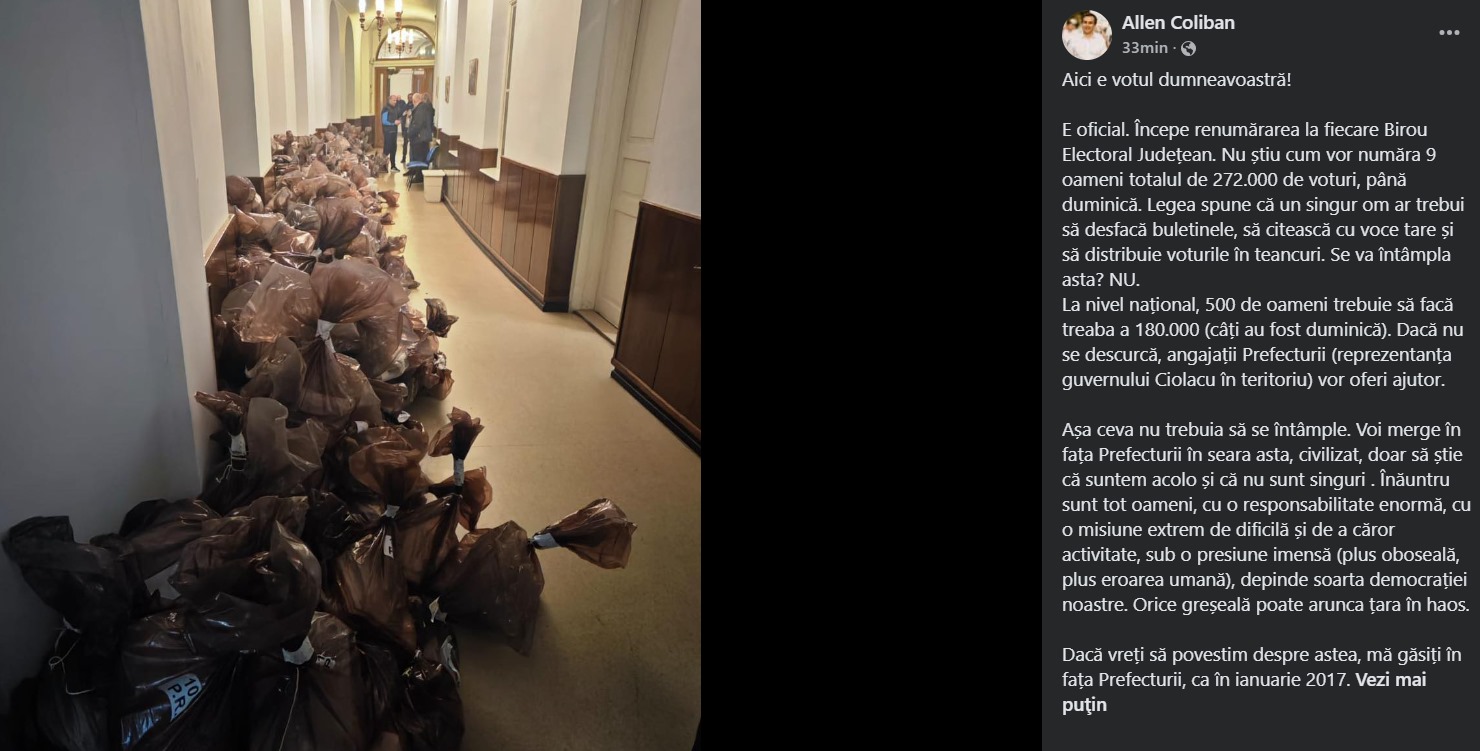The width and height of the screenshot is (1480, 751).
Task: Click the chandelier in the photo
Action: (x=380, y=15)
